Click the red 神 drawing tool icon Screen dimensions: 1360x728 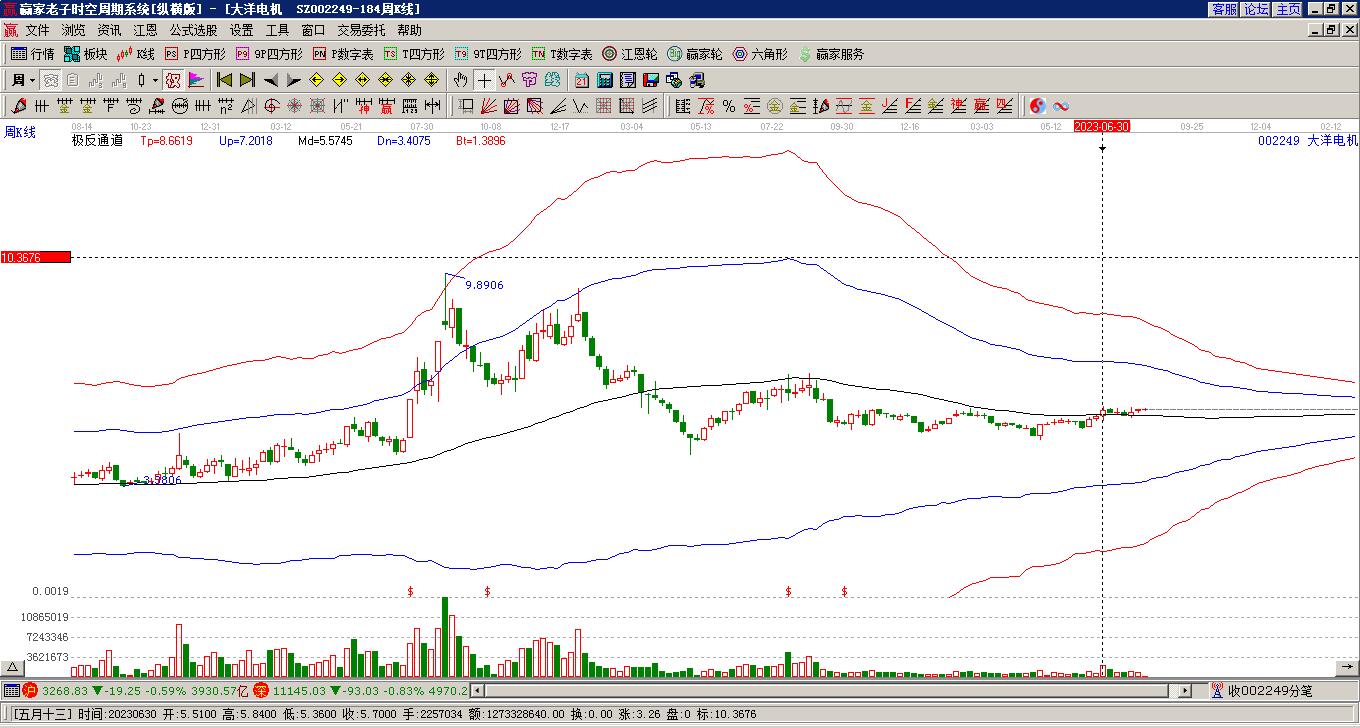pyautogui.click(x=364, y=106)
